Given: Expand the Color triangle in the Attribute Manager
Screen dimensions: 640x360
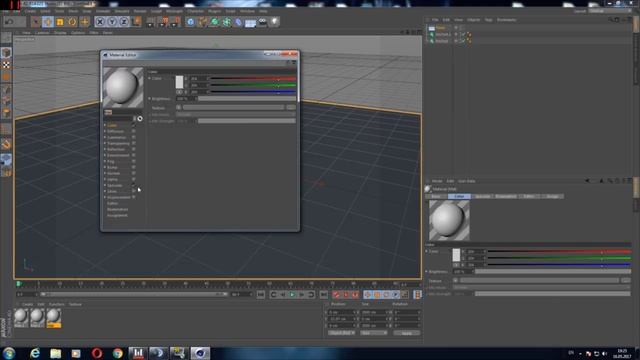Looking at the screenshot, I should tap(427, 251).
